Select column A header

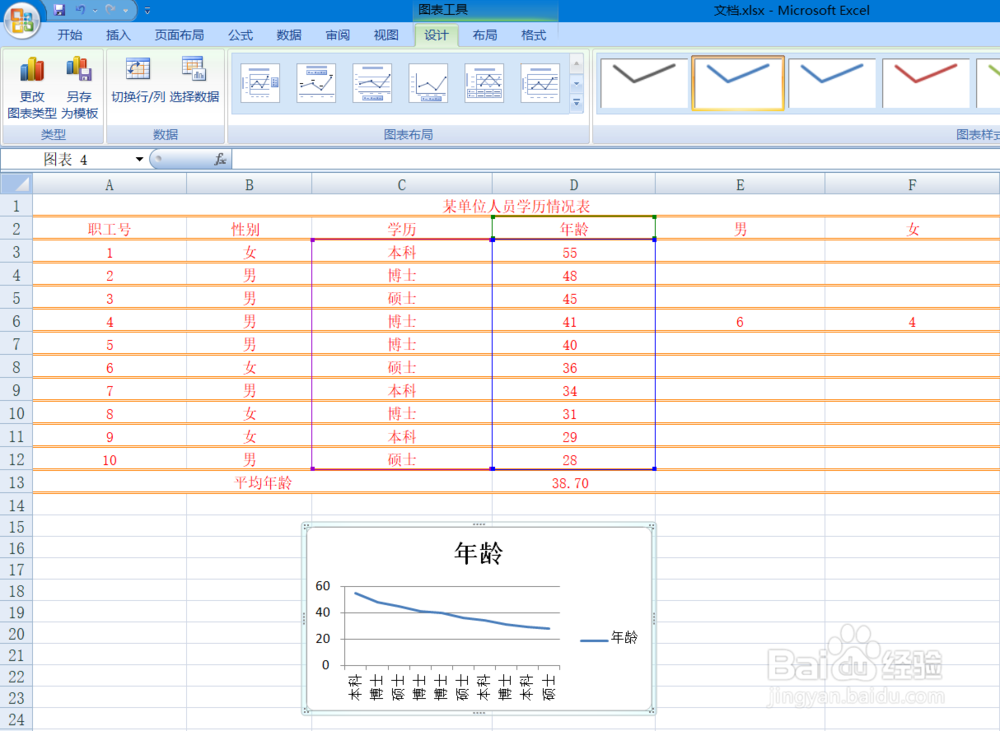coord(110,184)
